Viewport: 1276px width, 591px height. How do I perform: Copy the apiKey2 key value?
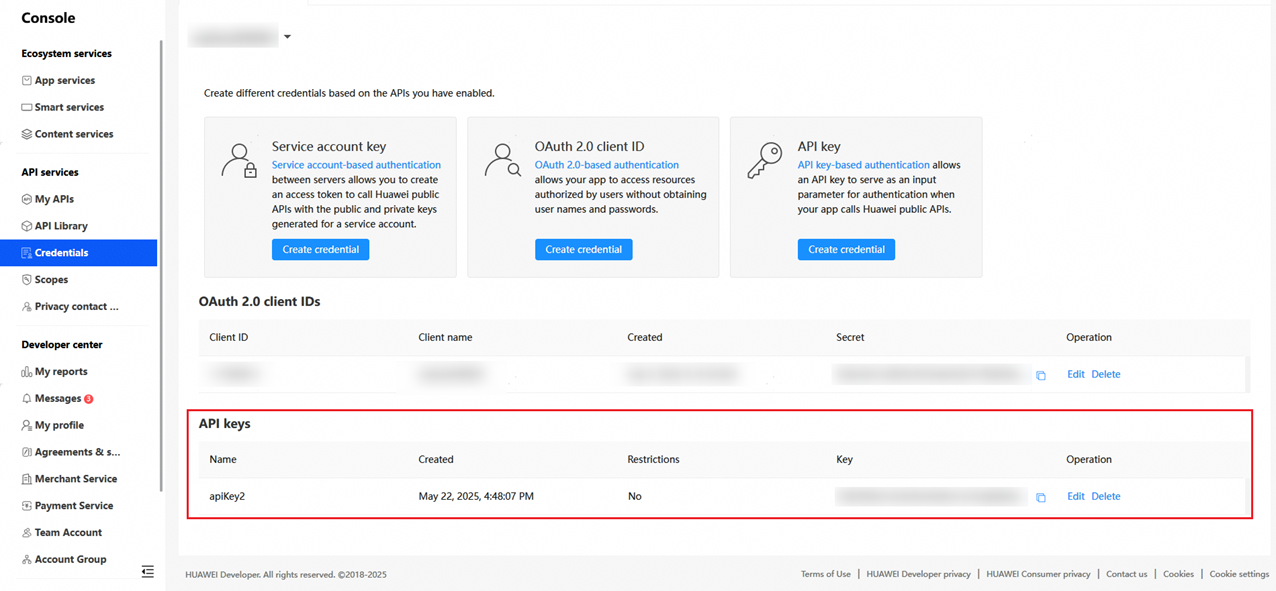(1041, 498)
